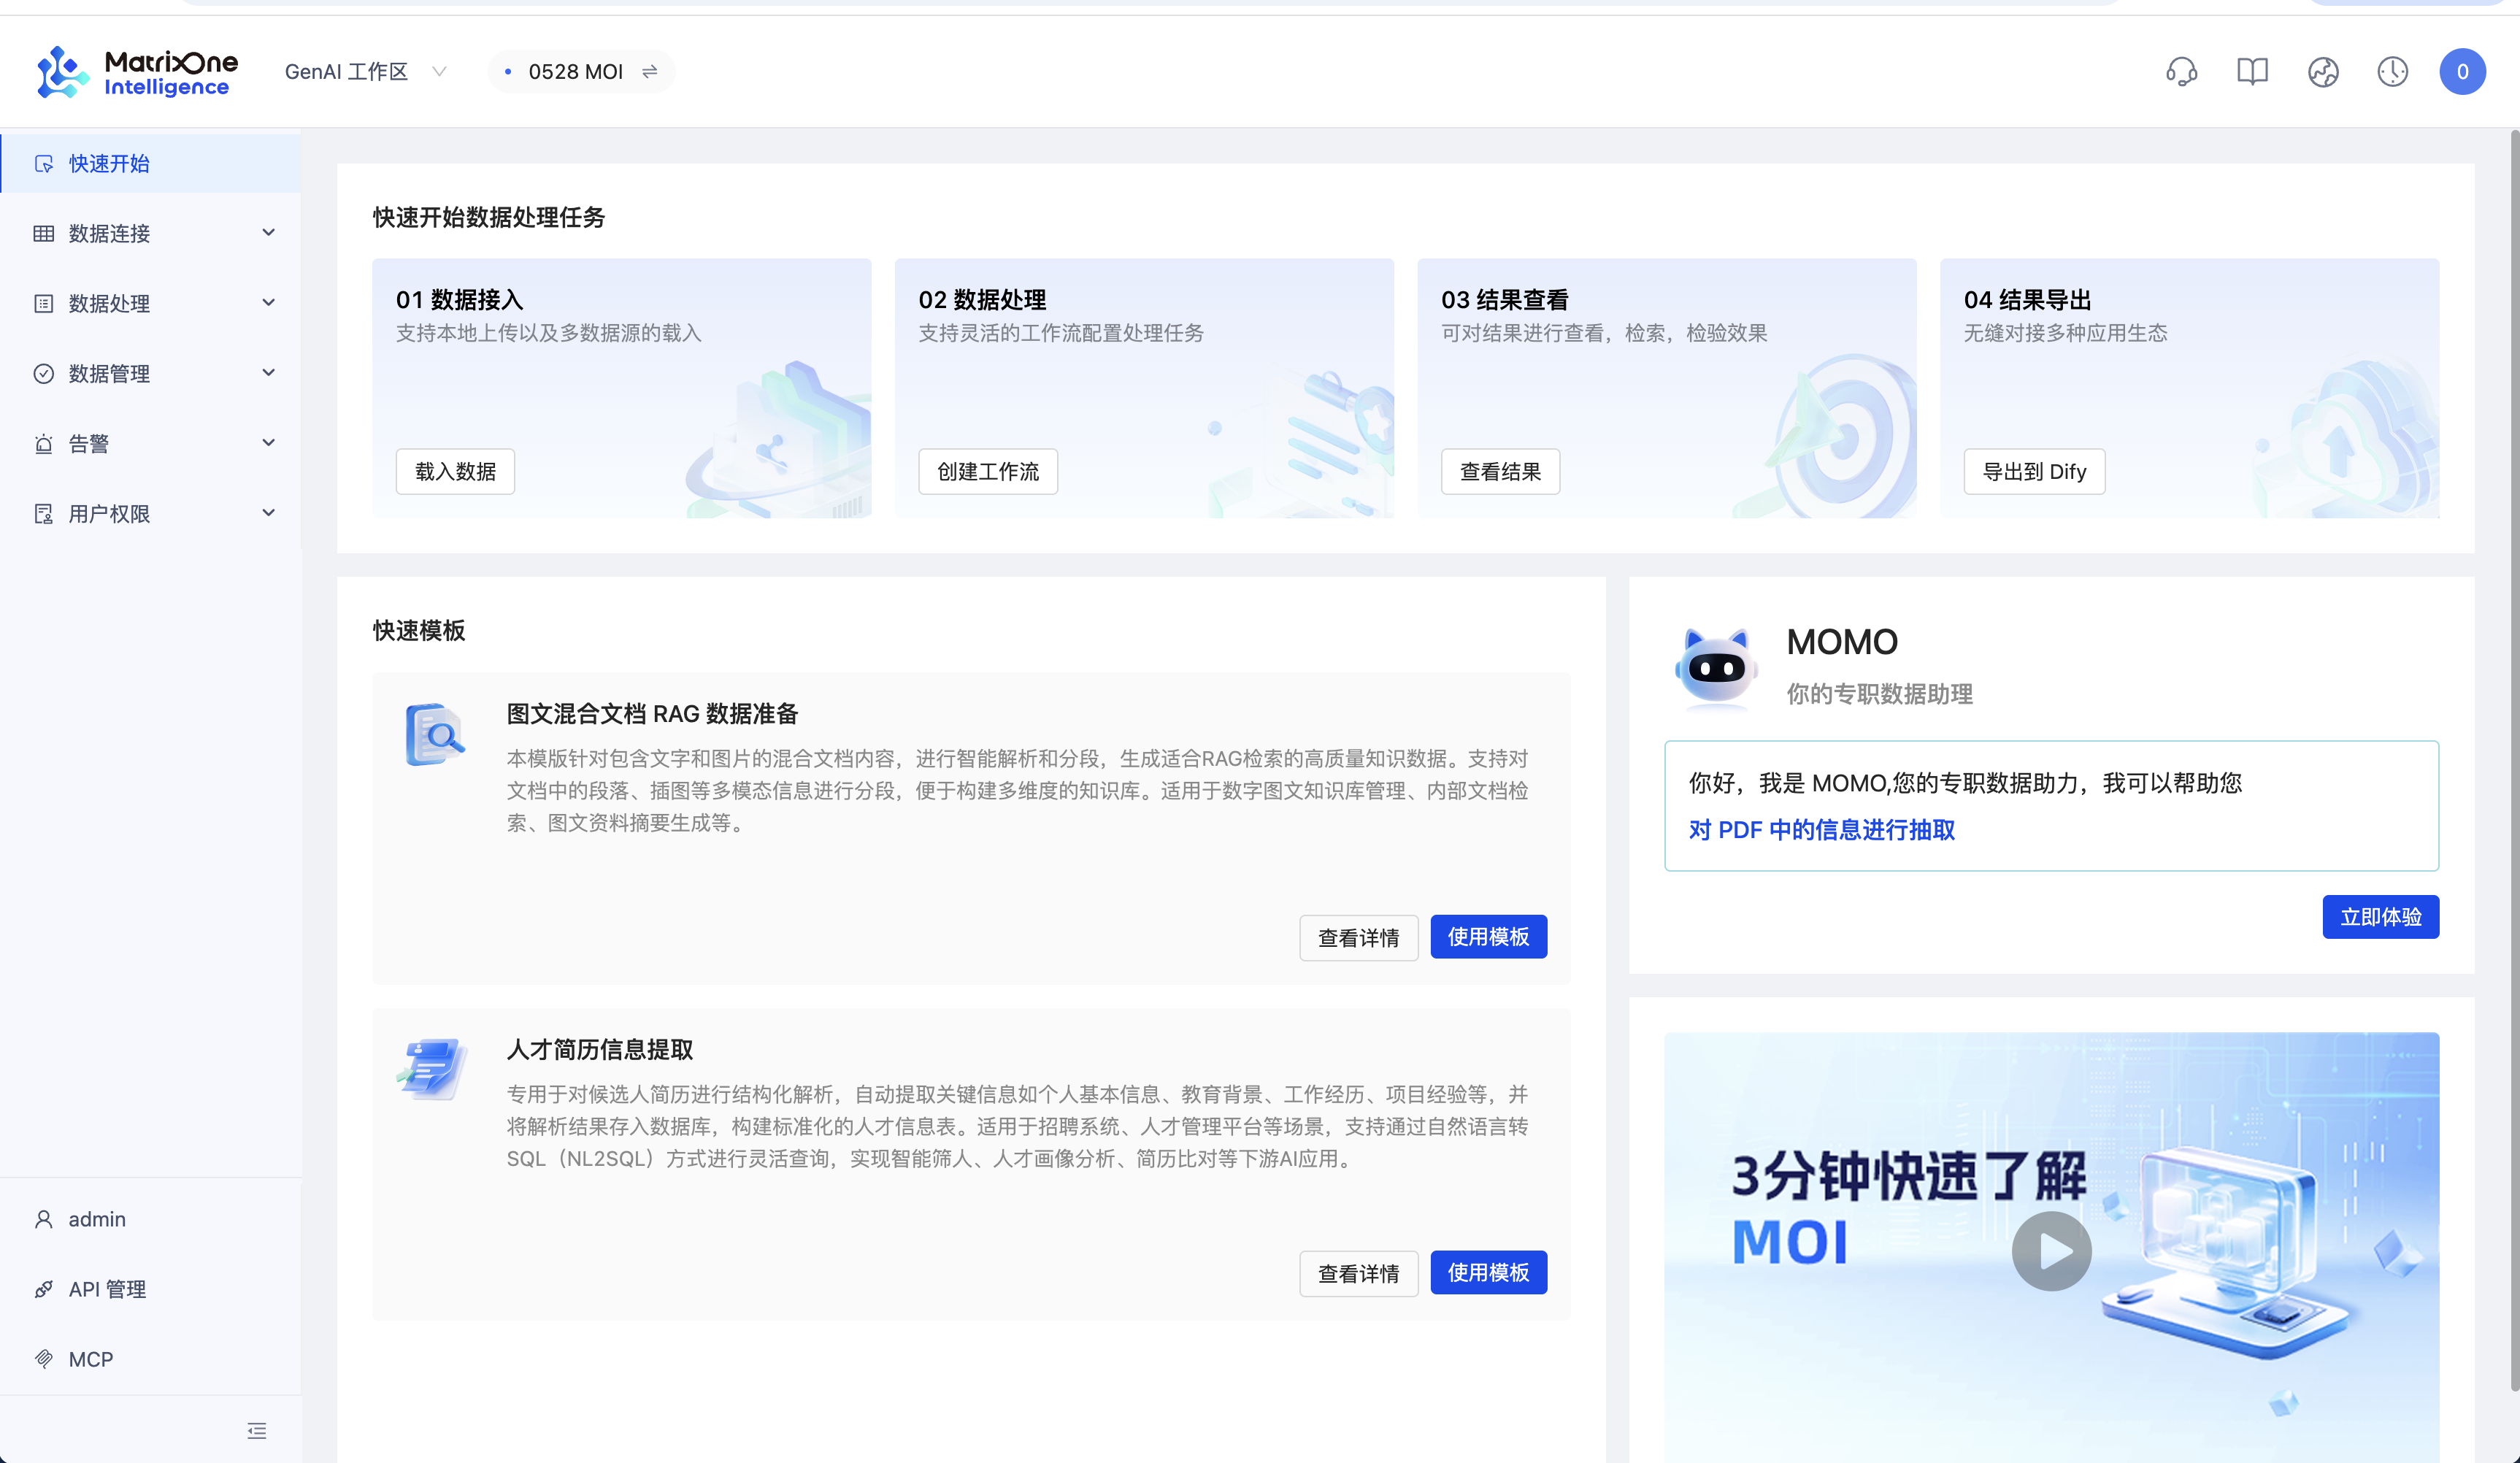This screenshot has width=2520, height=1463.
Task: Click the 载入数据 button
Action: tap(455, 471)
